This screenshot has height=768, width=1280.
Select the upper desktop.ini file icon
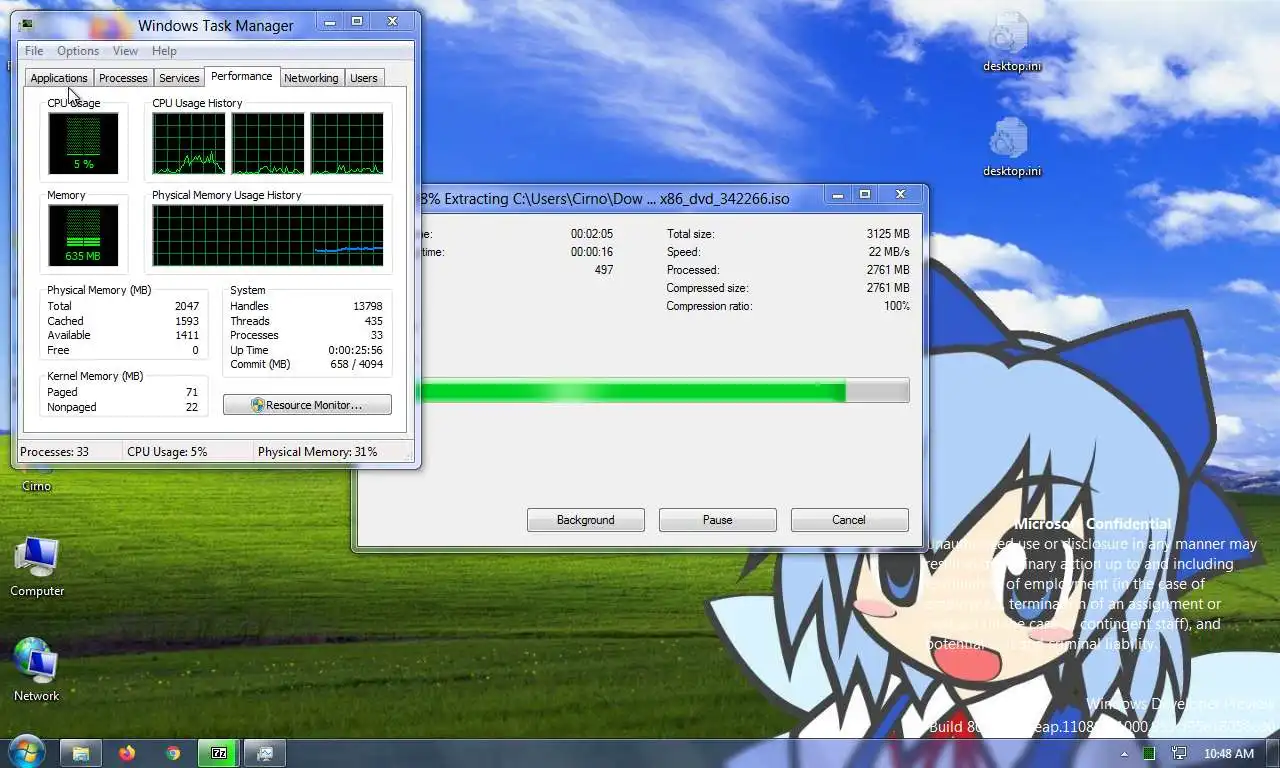pyautogui.click(x=1011, y=42)
